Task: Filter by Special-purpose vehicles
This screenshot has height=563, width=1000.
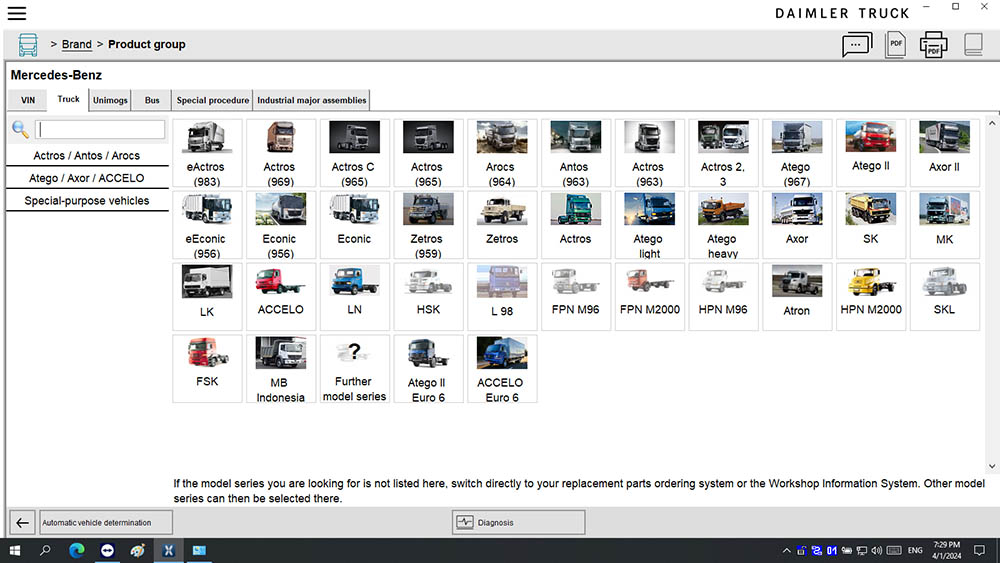Action: click(87, 200)
